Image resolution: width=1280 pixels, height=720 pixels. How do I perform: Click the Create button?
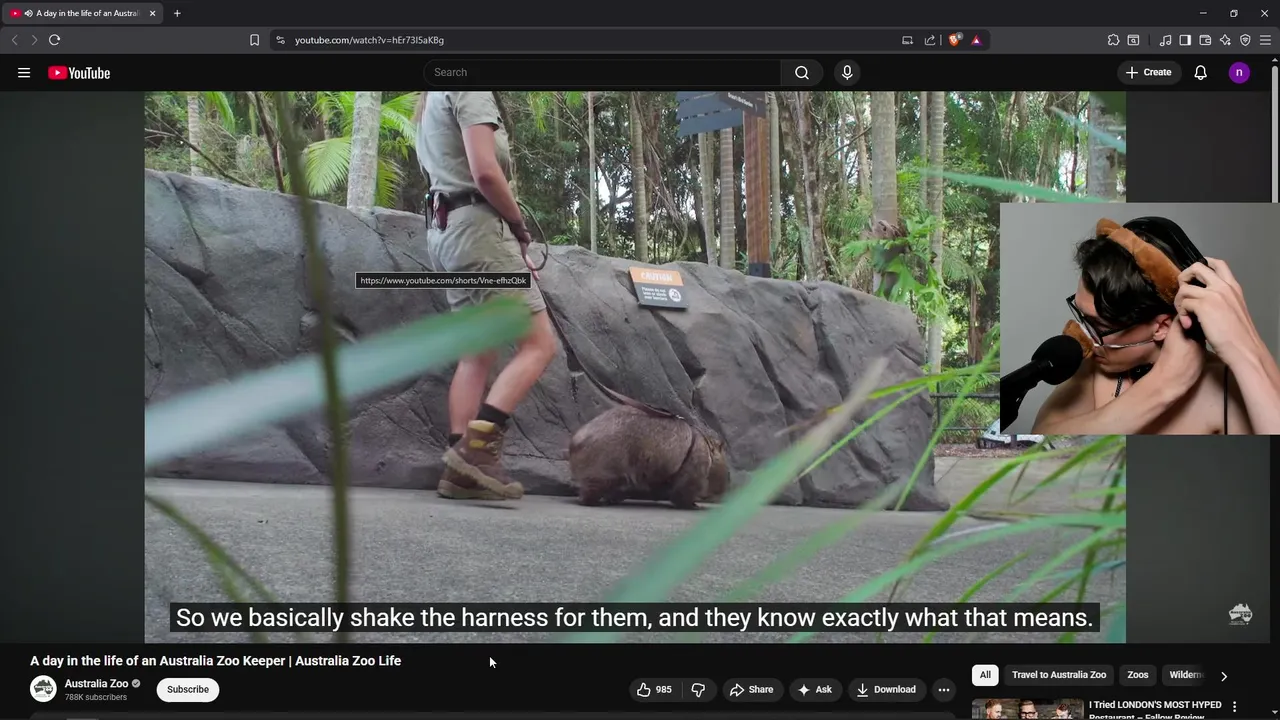tap(1148, 72)
